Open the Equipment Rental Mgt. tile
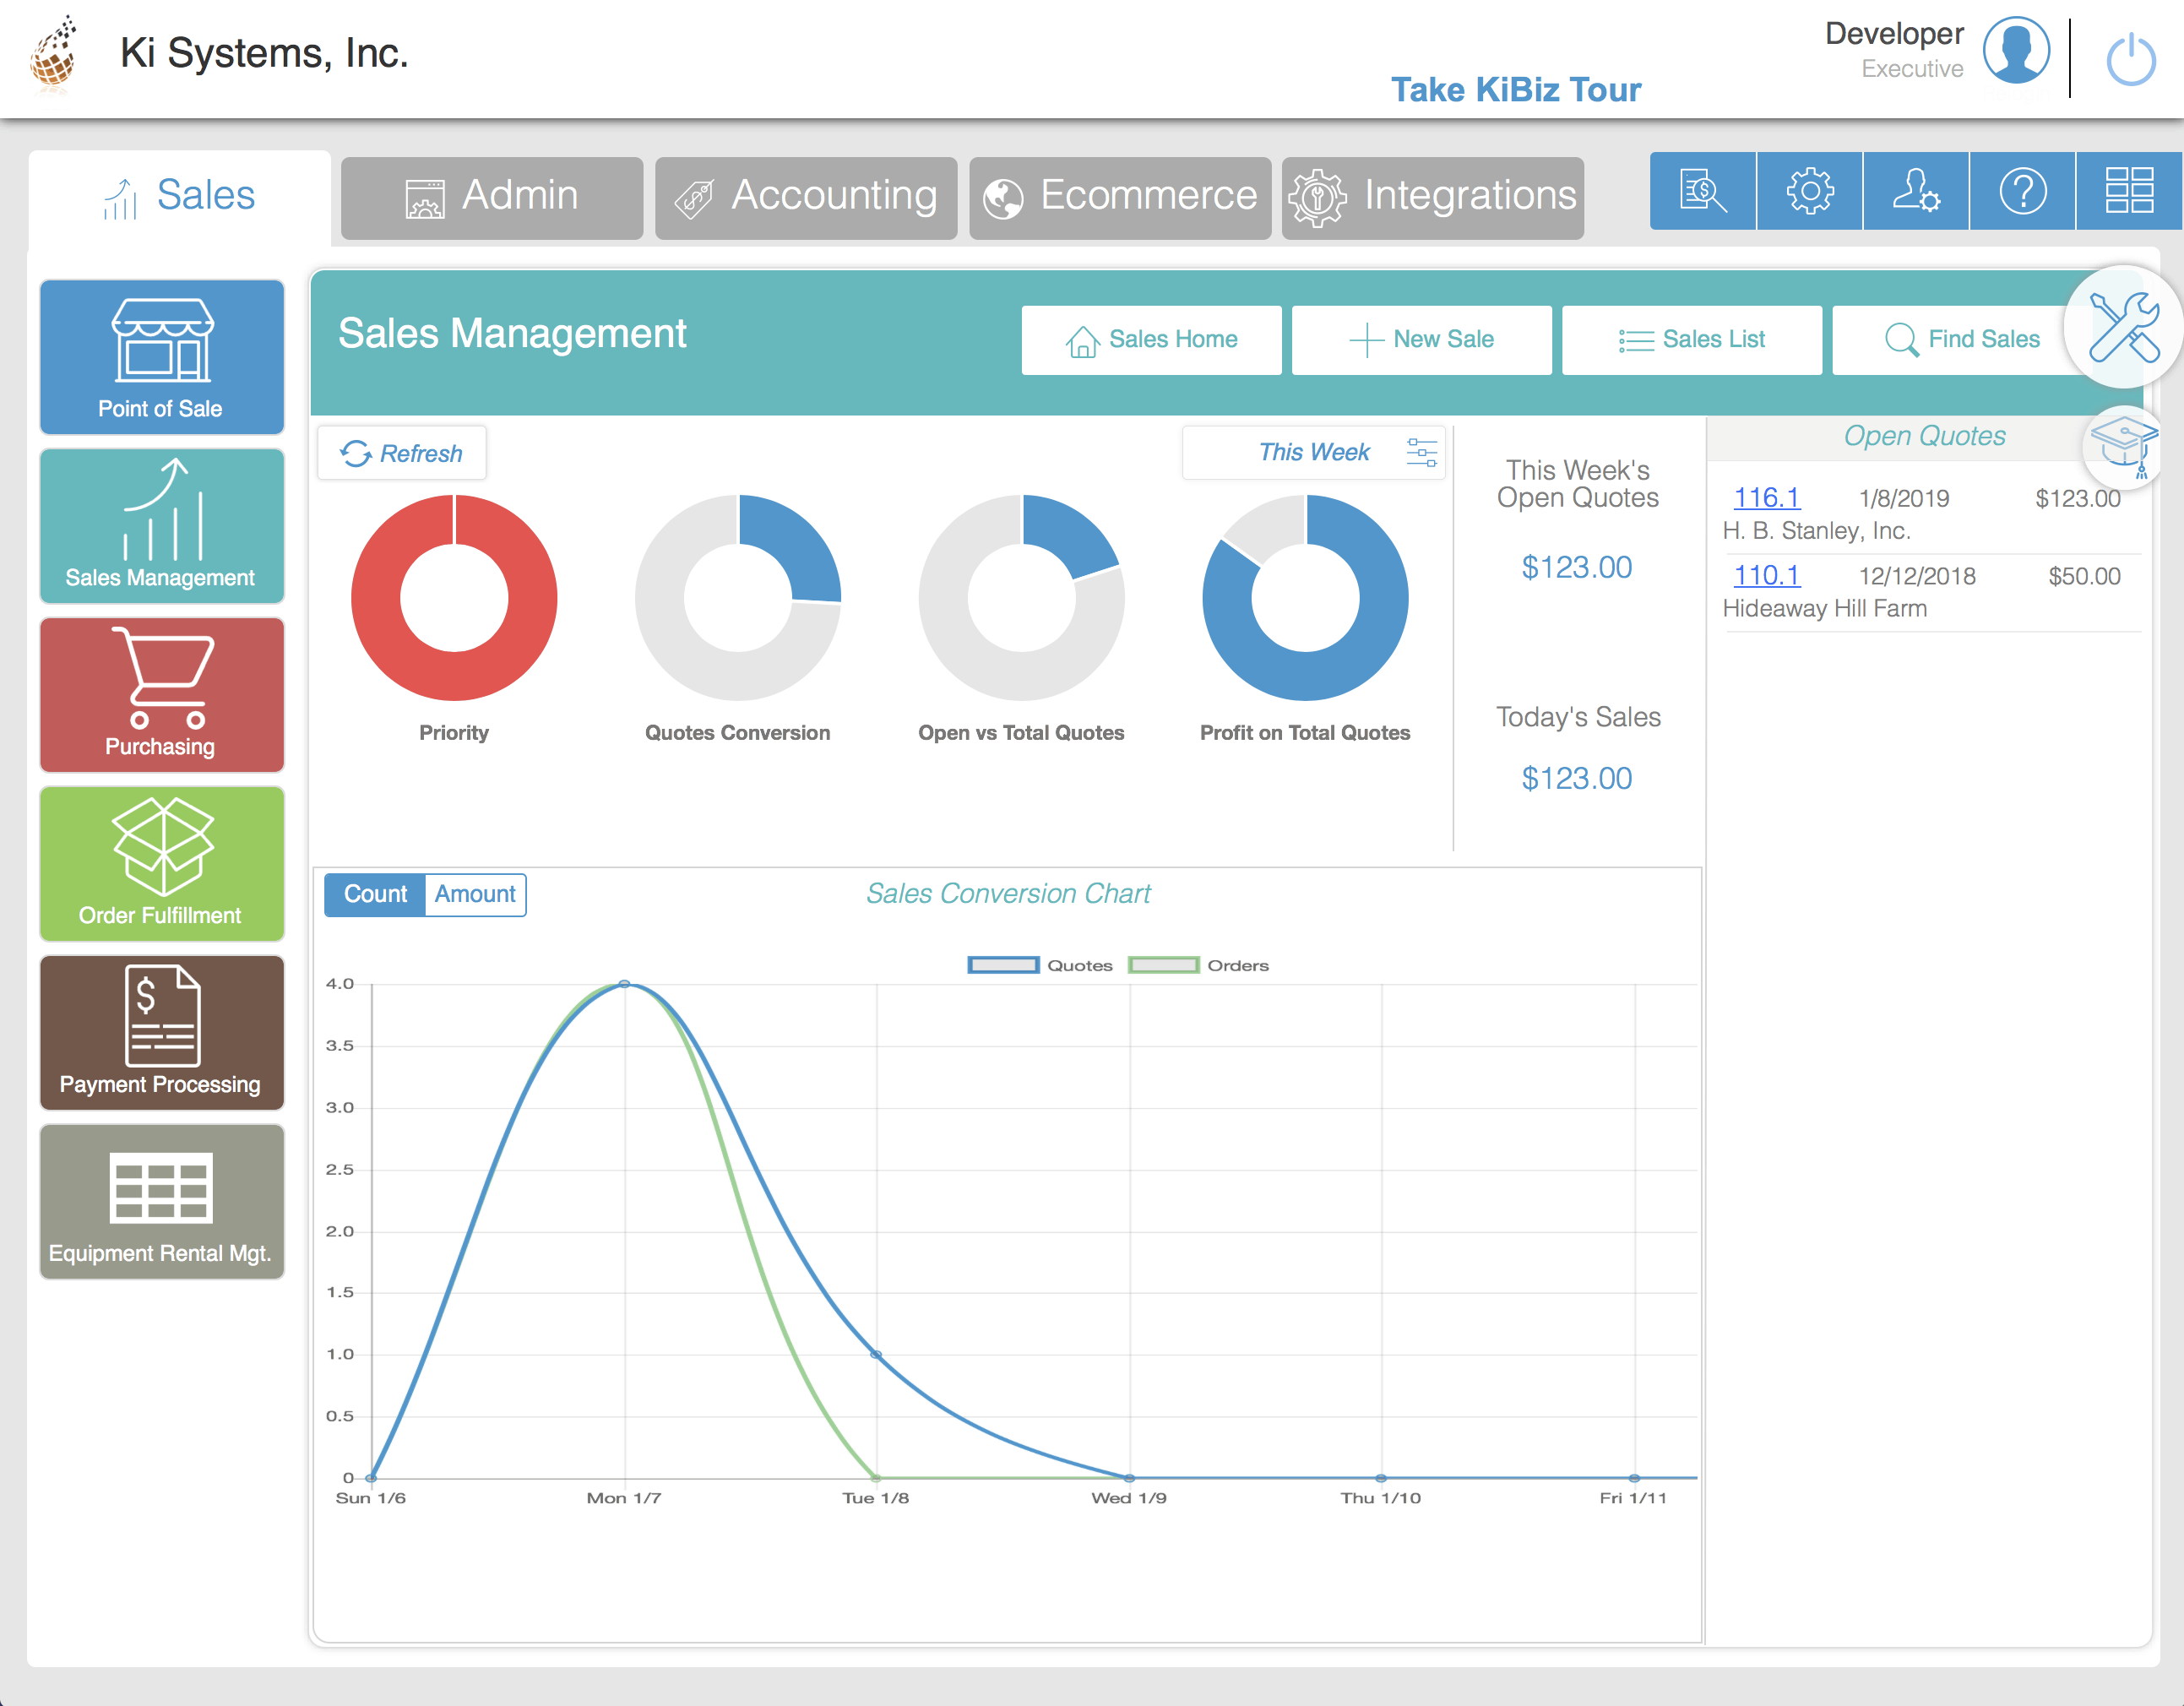Viewport: 2184px width, 1706px height. pos(162,1202)
